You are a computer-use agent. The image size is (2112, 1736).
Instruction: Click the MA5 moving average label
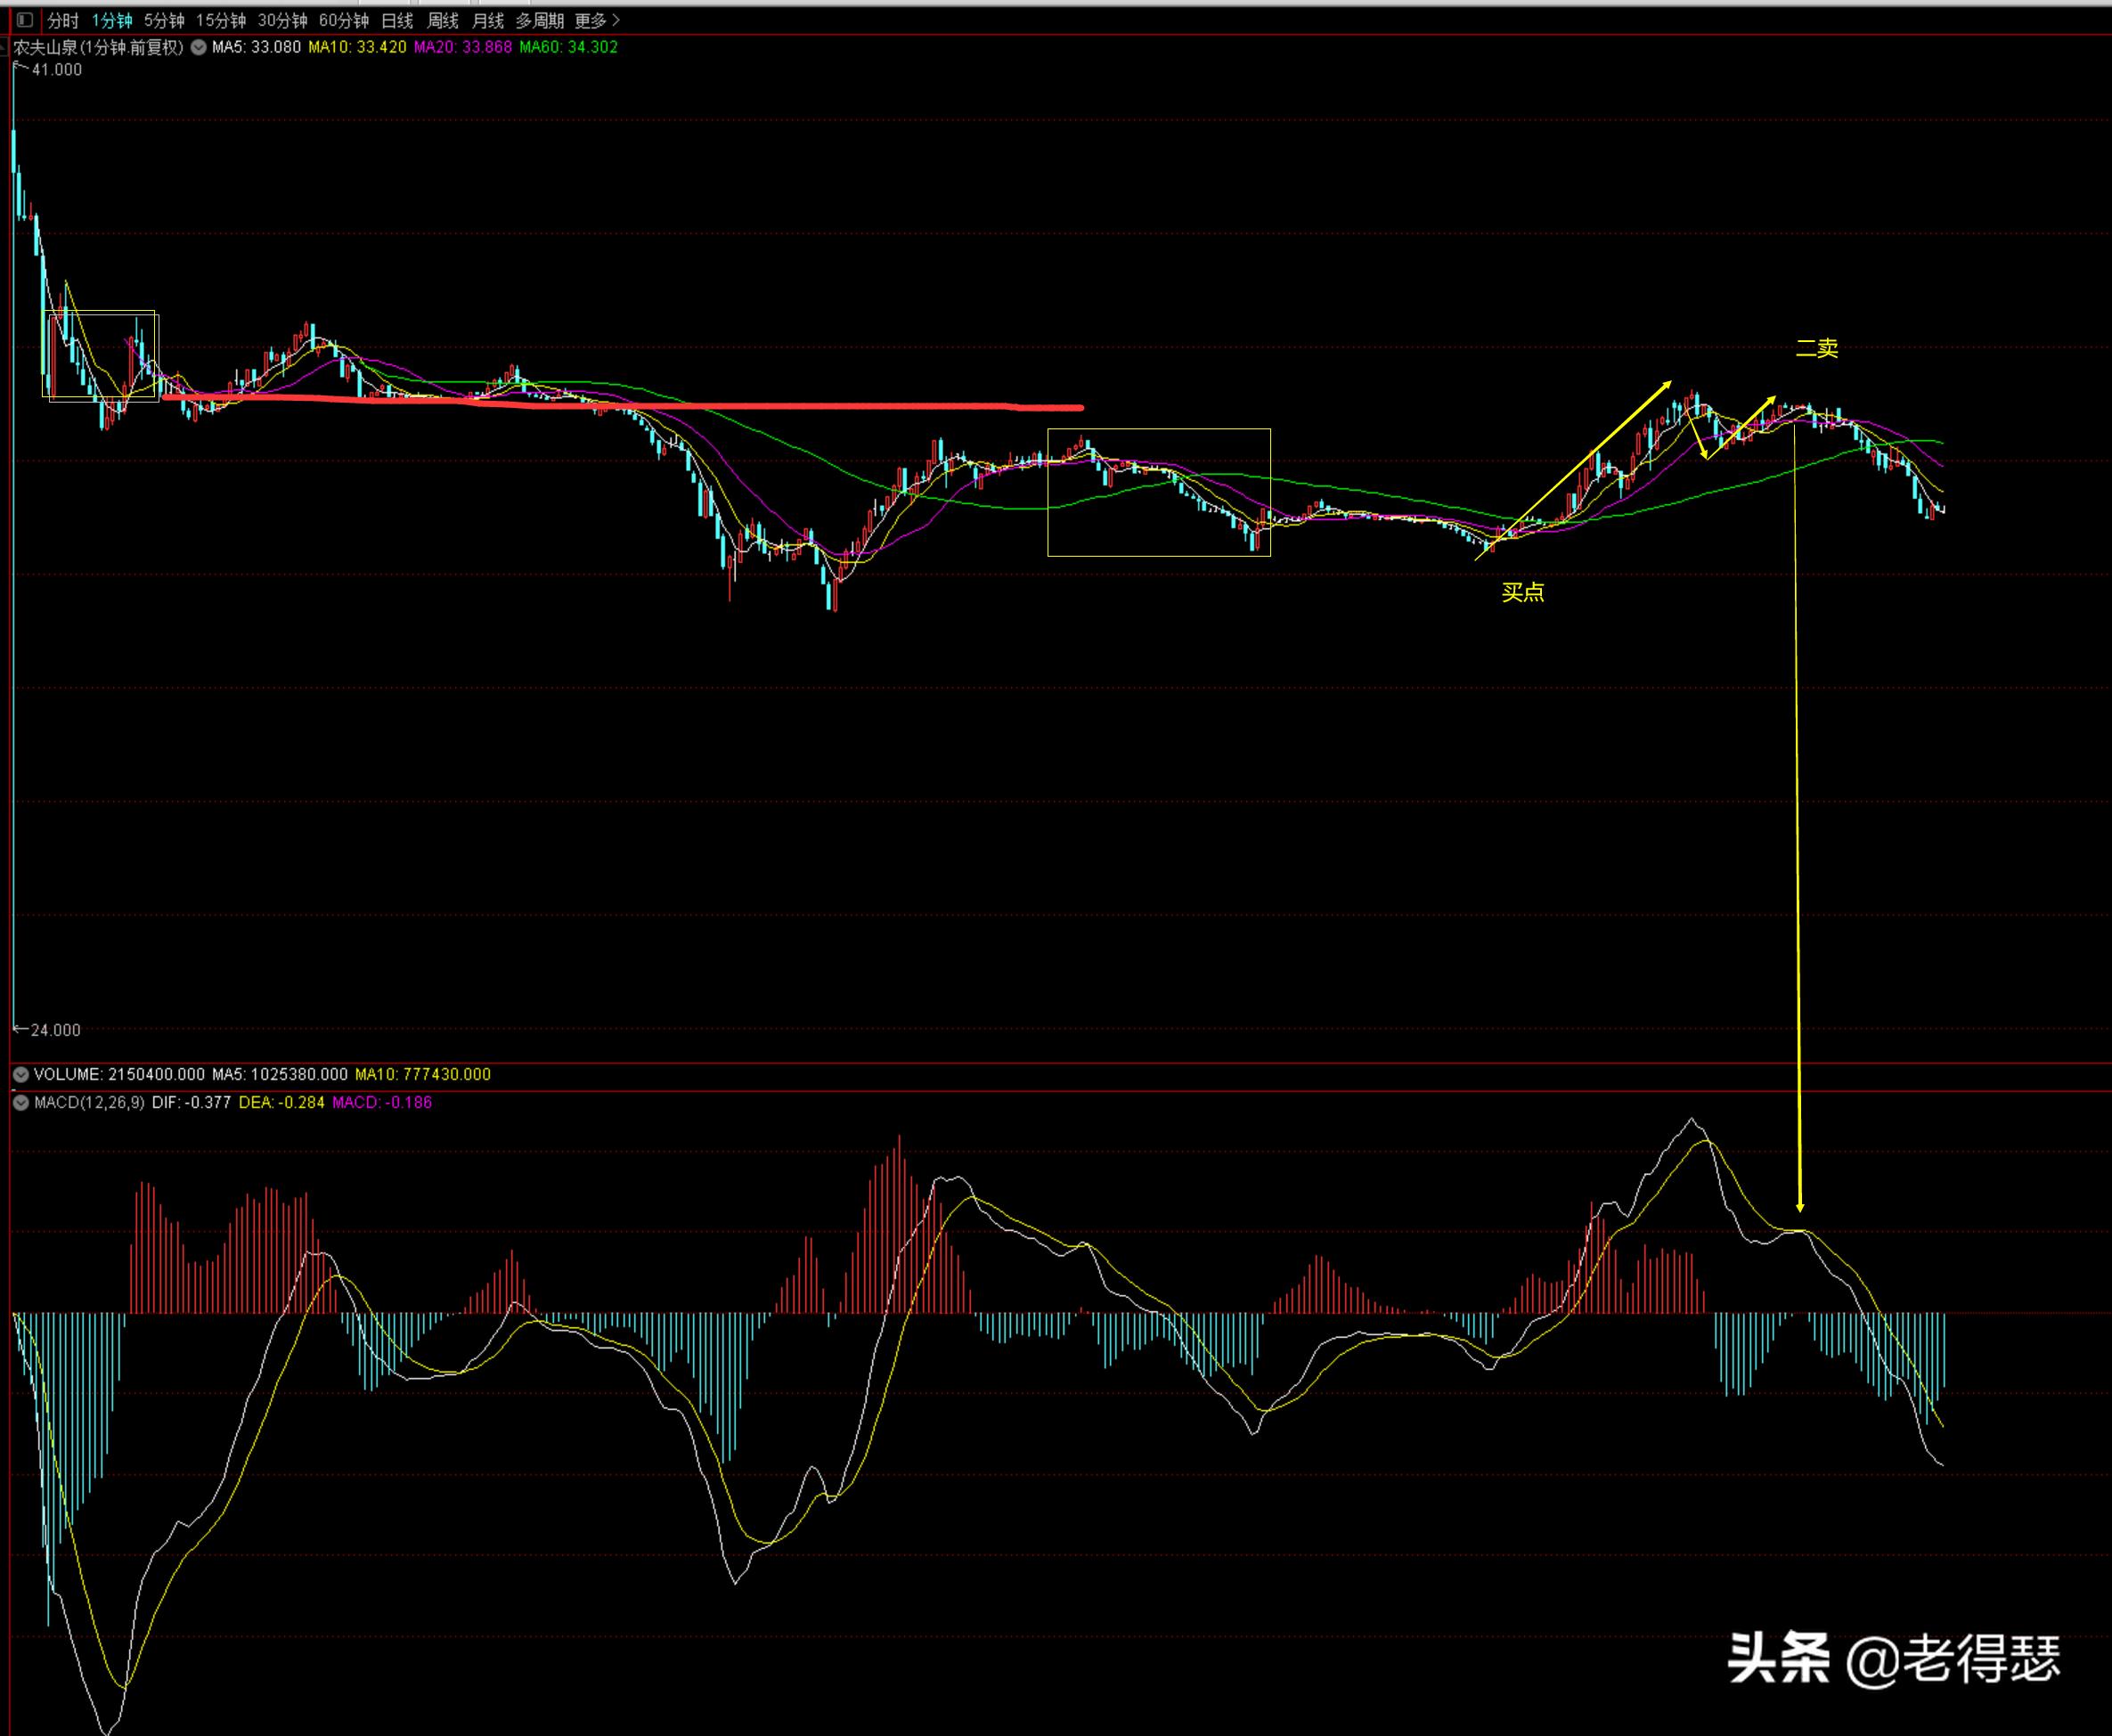click(256, 47)
